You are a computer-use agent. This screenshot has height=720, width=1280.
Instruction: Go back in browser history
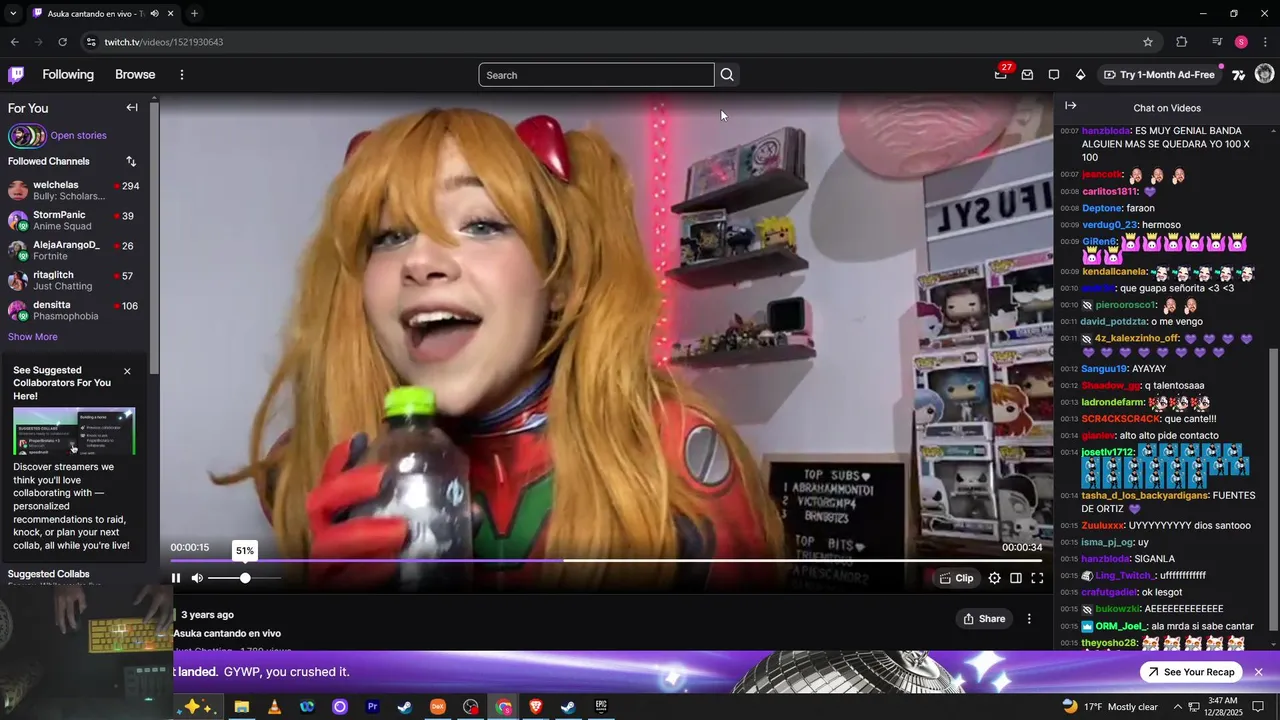click(x=14, y=42)
